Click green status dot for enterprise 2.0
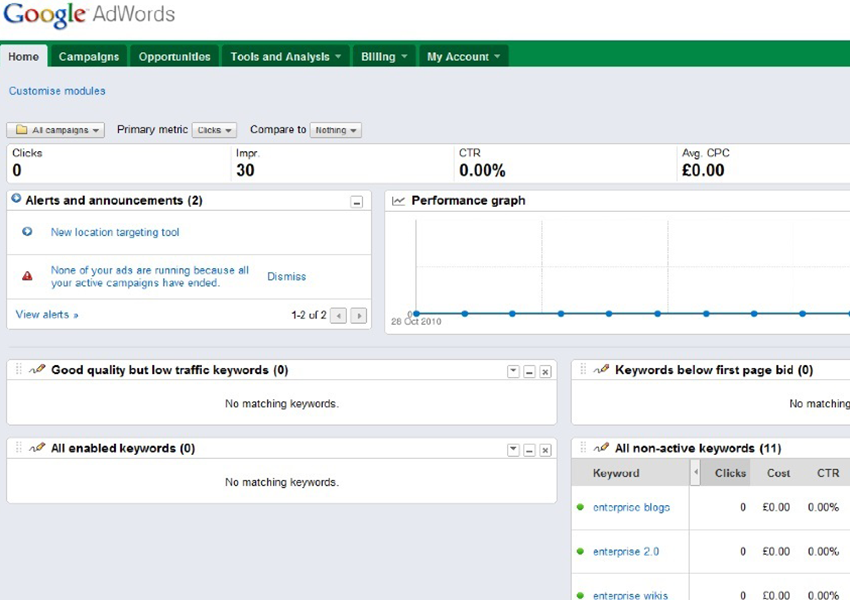Screen dimensions: 851x600 (580, 551)
